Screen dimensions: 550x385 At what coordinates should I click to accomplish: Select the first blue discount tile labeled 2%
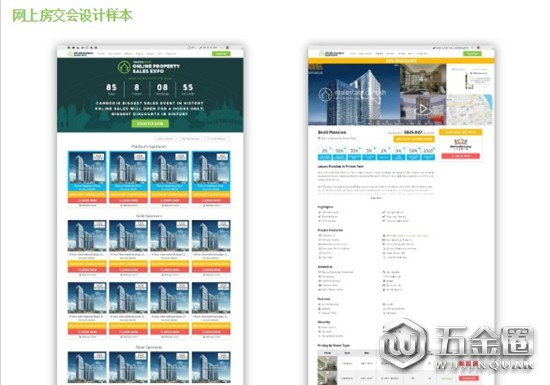point(325,154)
